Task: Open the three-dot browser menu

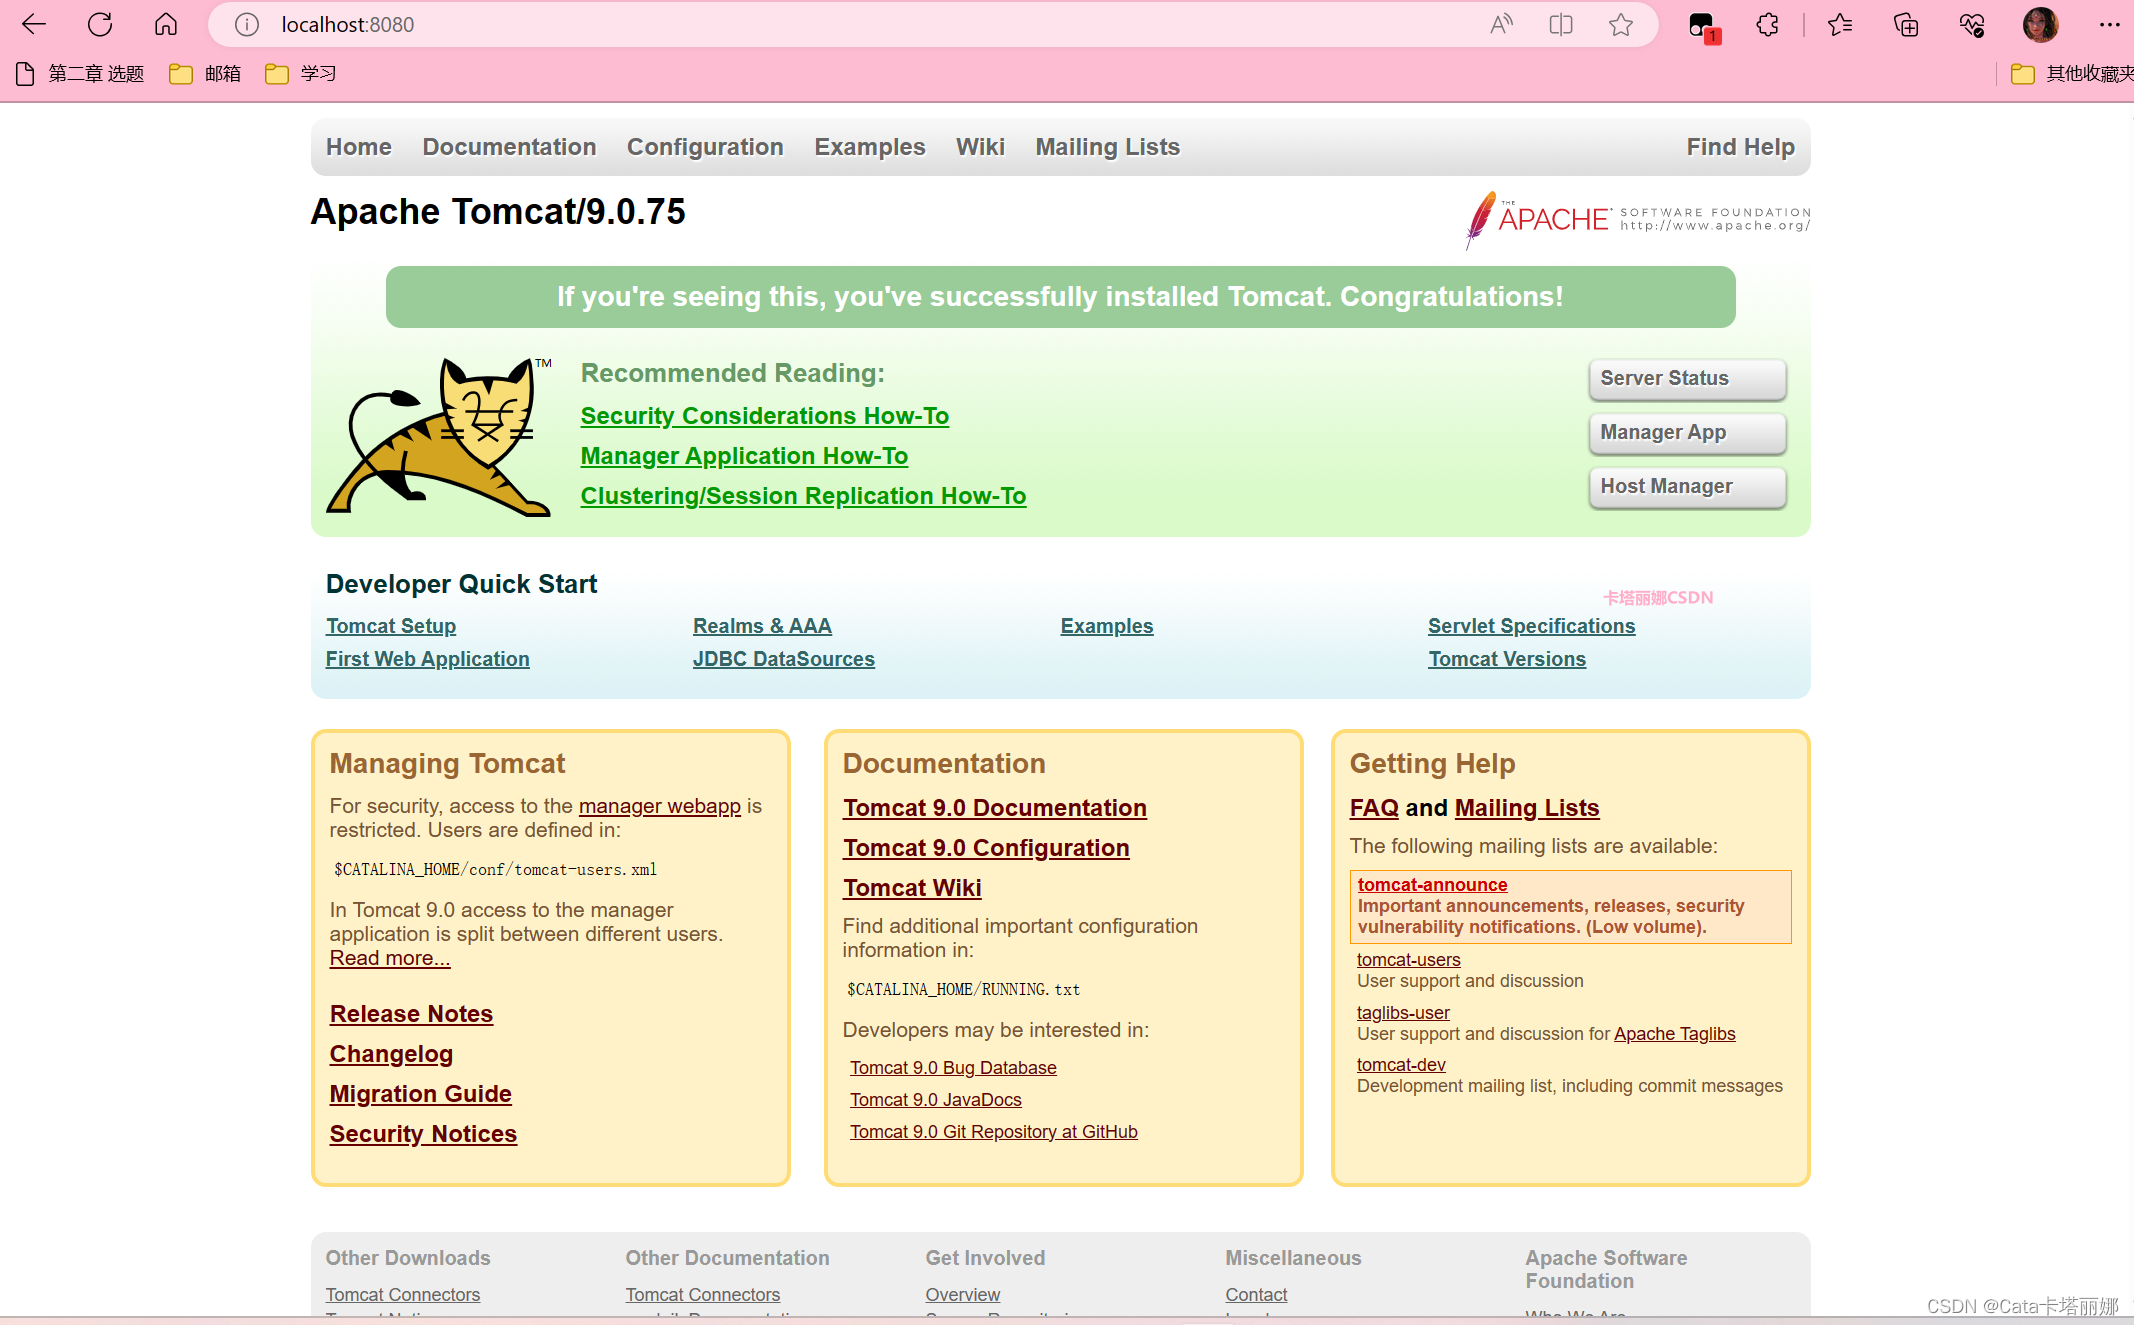Action: (2109, 25)
